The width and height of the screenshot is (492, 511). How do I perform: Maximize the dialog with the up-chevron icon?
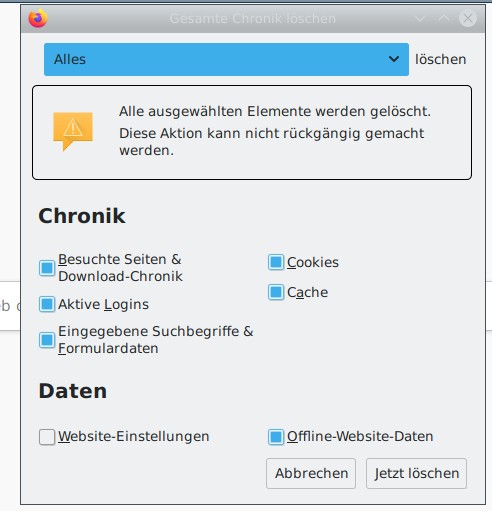tap(444, 18)
